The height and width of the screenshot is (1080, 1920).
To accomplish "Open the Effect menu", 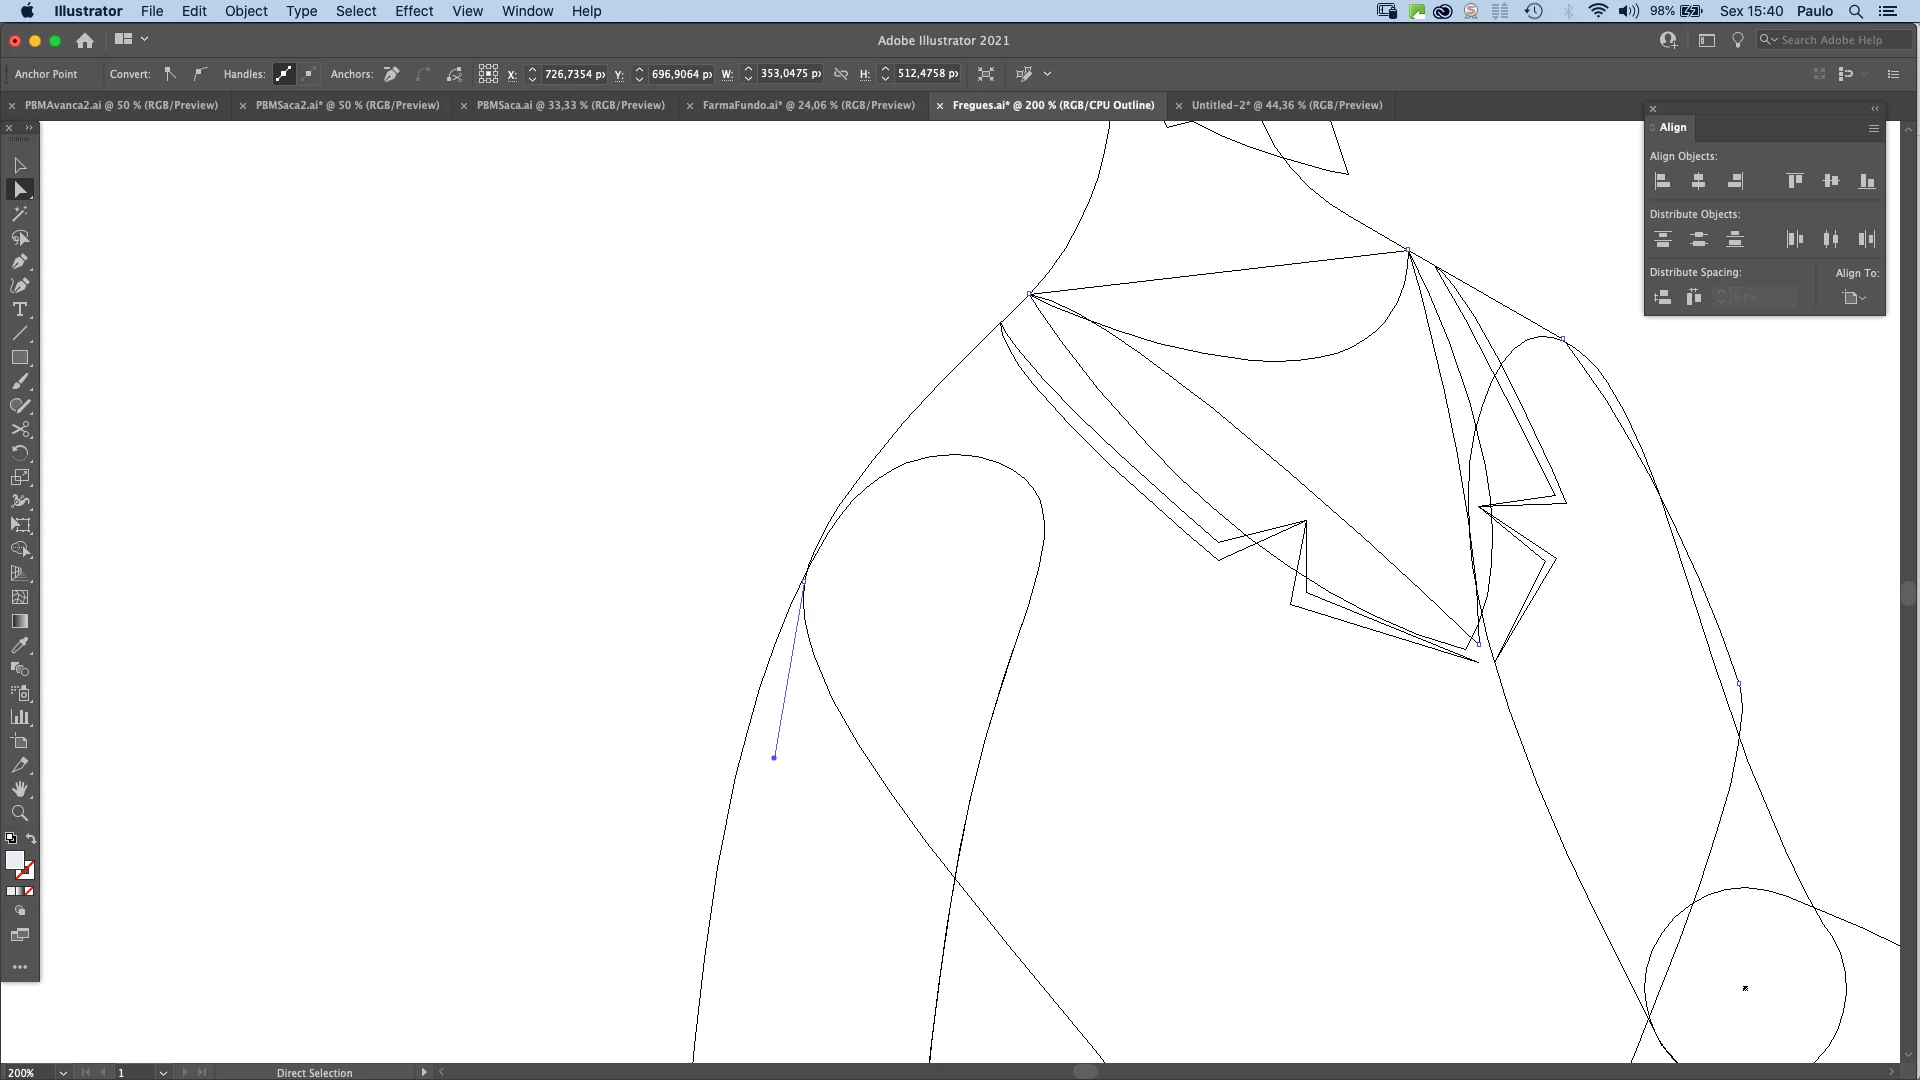I will pos(413,11).
